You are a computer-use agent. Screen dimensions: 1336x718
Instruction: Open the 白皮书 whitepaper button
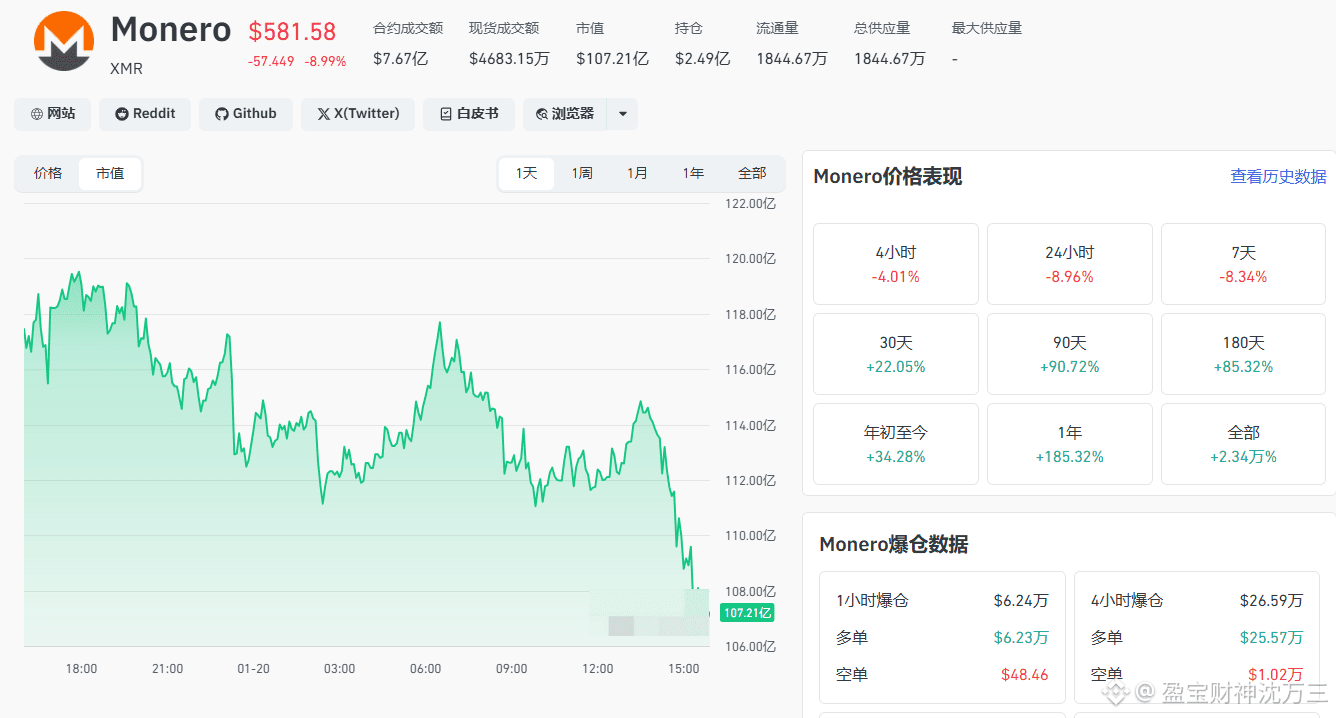click(469, 114)
